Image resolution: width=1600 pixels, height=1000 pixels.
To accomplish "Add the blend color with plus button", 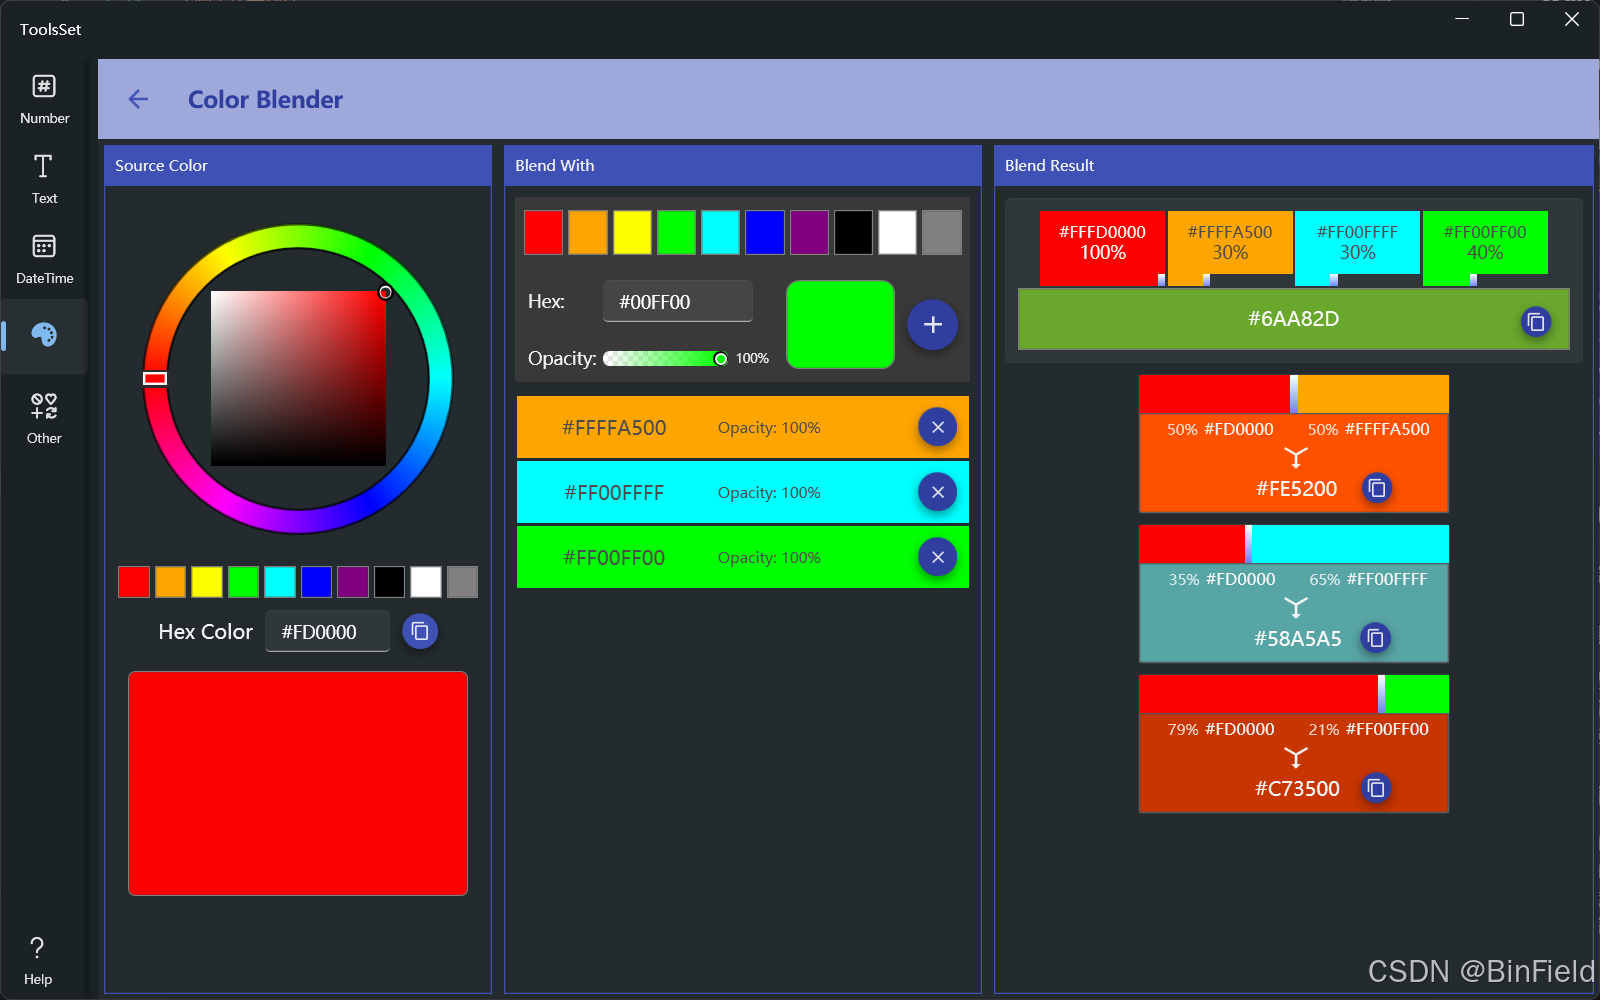I will (933, 325).
